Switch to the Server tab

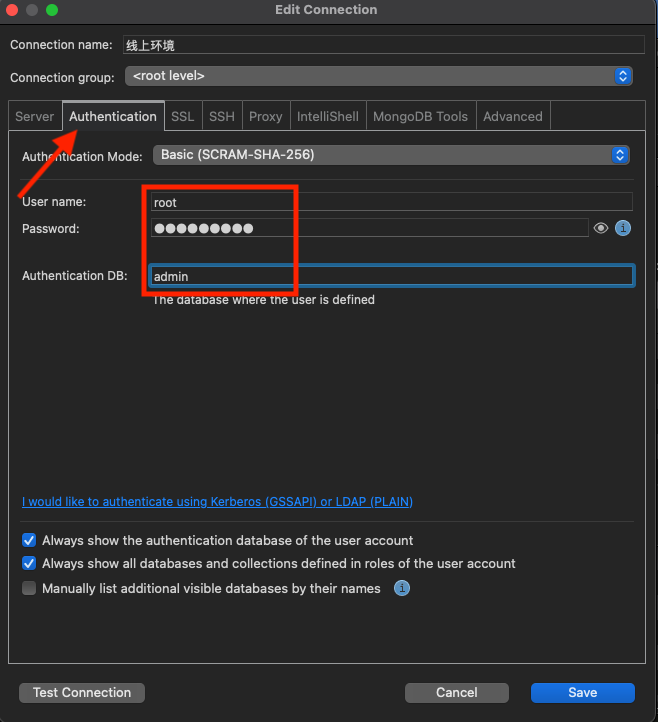point(35,116)
